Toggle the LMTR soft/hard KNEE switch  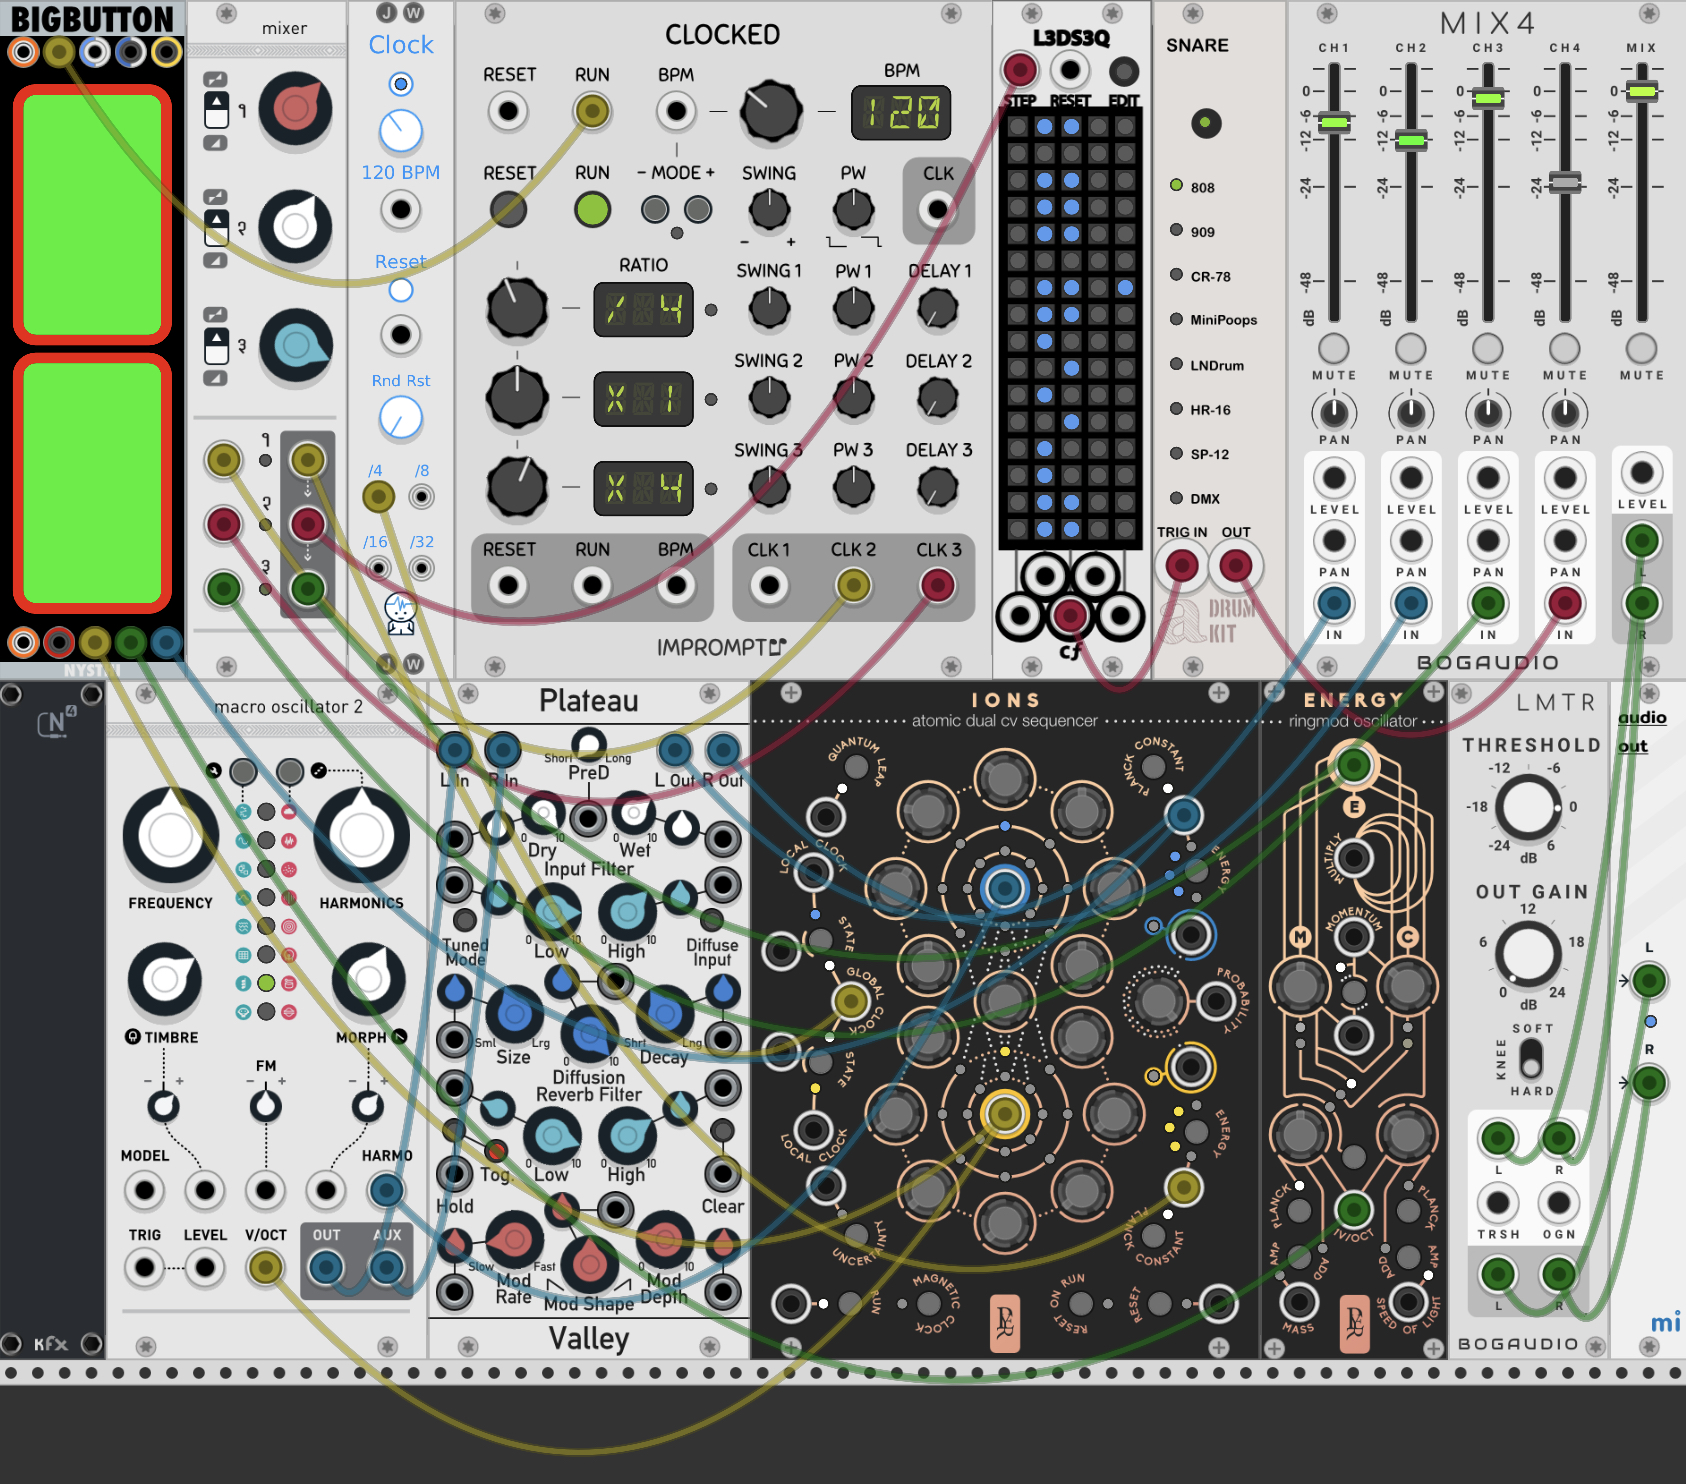(1531, 1057)
